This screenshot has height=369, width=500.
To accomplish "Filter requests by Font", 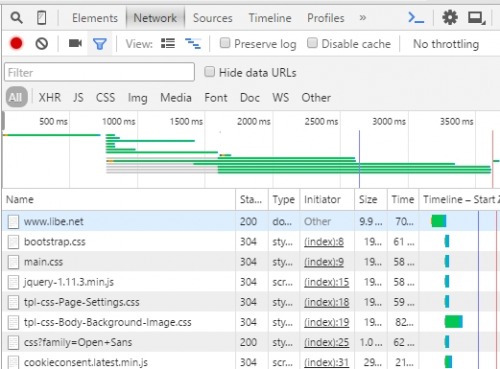I will 216,98.
